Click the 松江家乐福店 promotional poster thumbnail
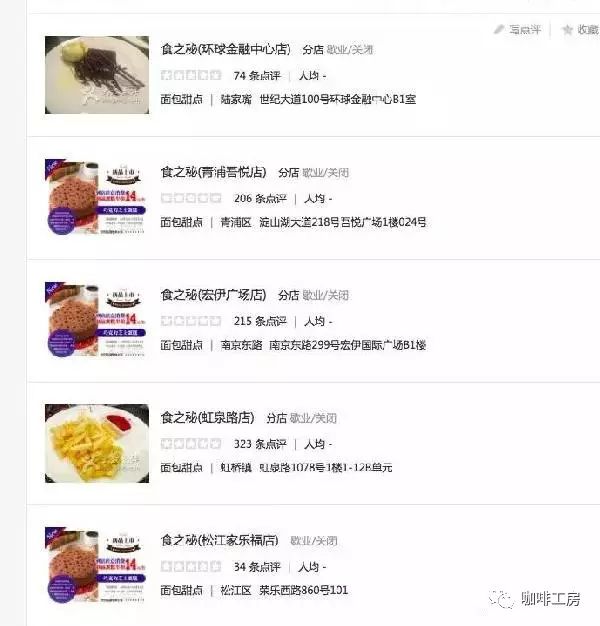Viewport: 600px width, 626px height. click(x=95, y=565)
